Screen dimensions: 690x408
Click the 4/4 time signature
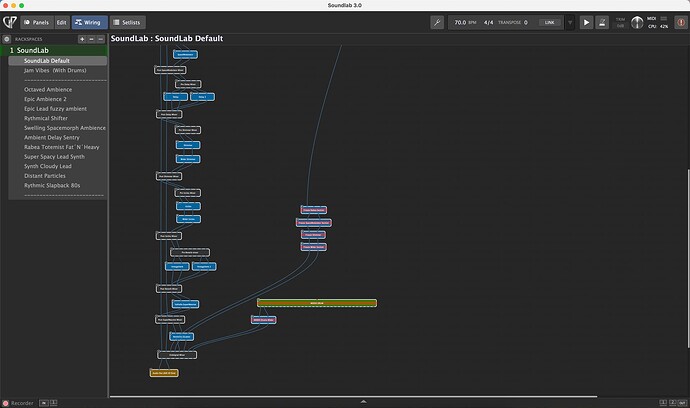pyautogui.click(x=488, y=22)
